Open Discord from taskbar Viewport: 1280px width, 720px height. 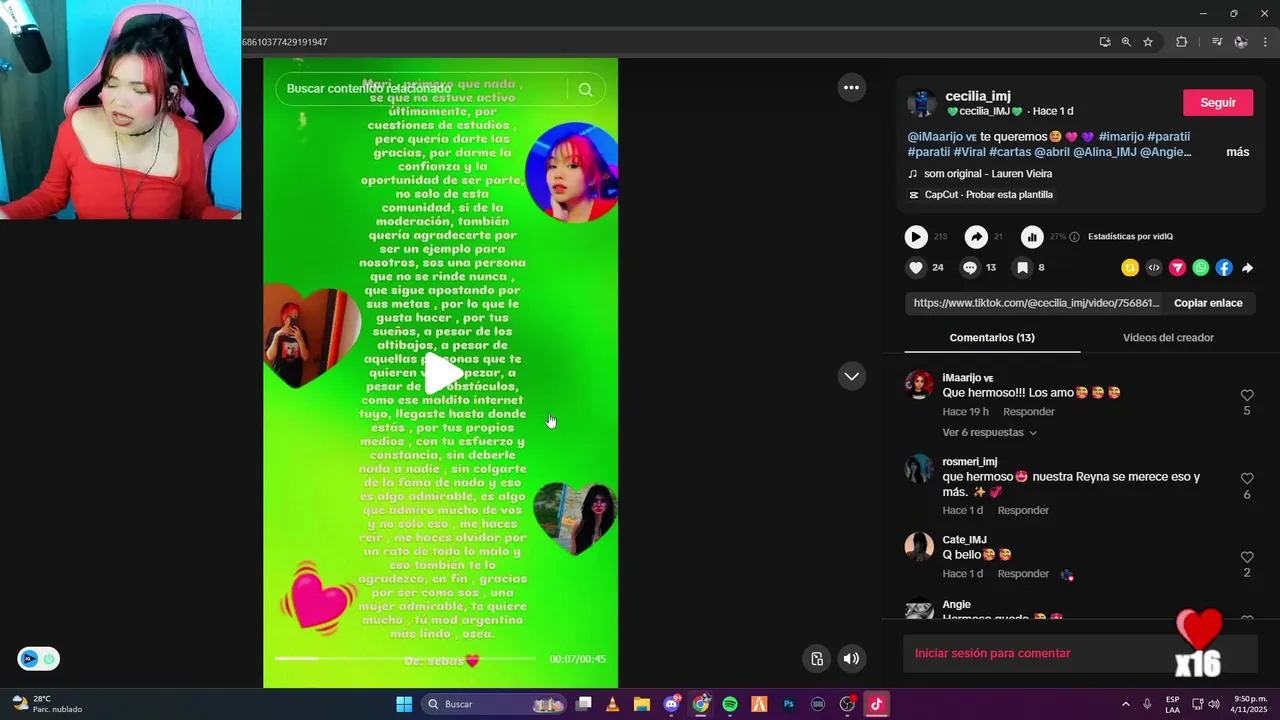tap(671, 704)
